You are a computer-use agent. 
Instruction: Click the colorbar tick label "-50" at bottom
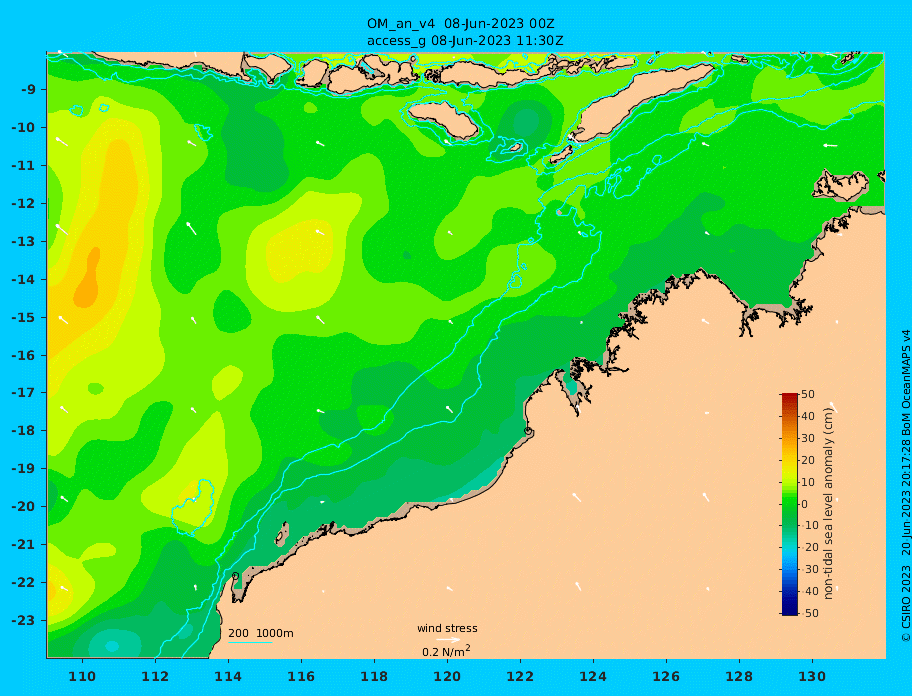808,613
